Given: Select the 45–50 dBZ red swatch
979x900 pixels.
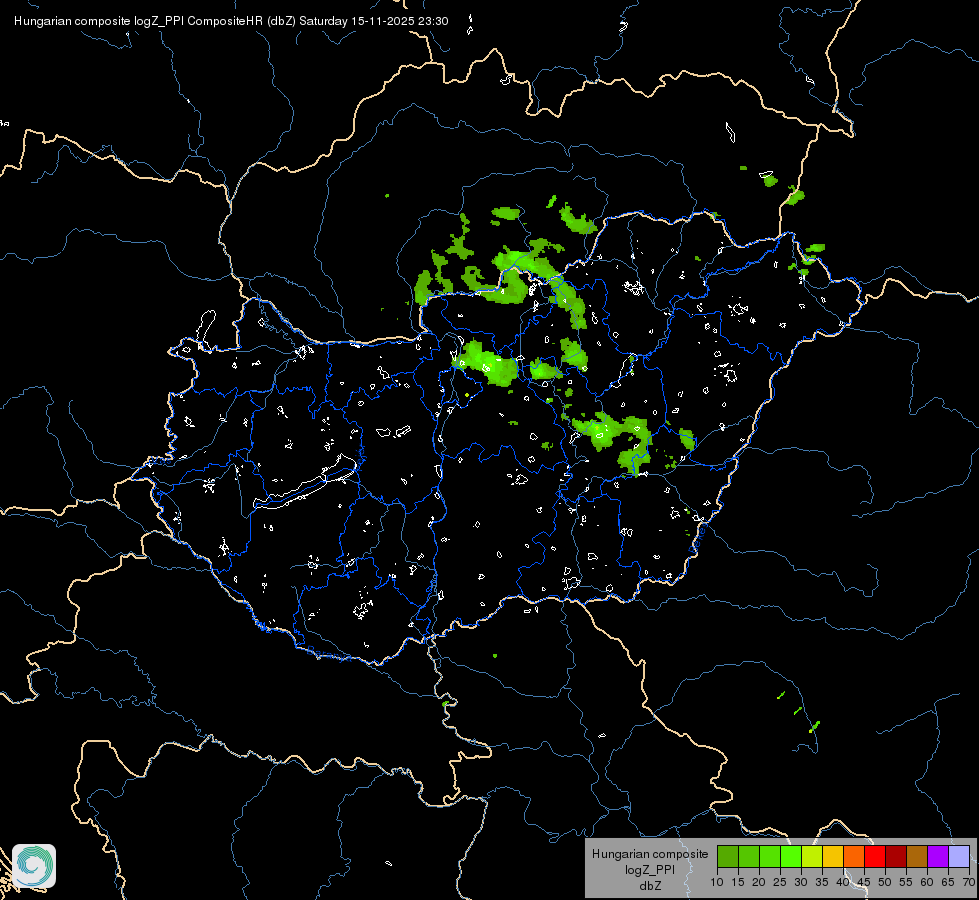Looking at the screenshot, I should (875, 856).
